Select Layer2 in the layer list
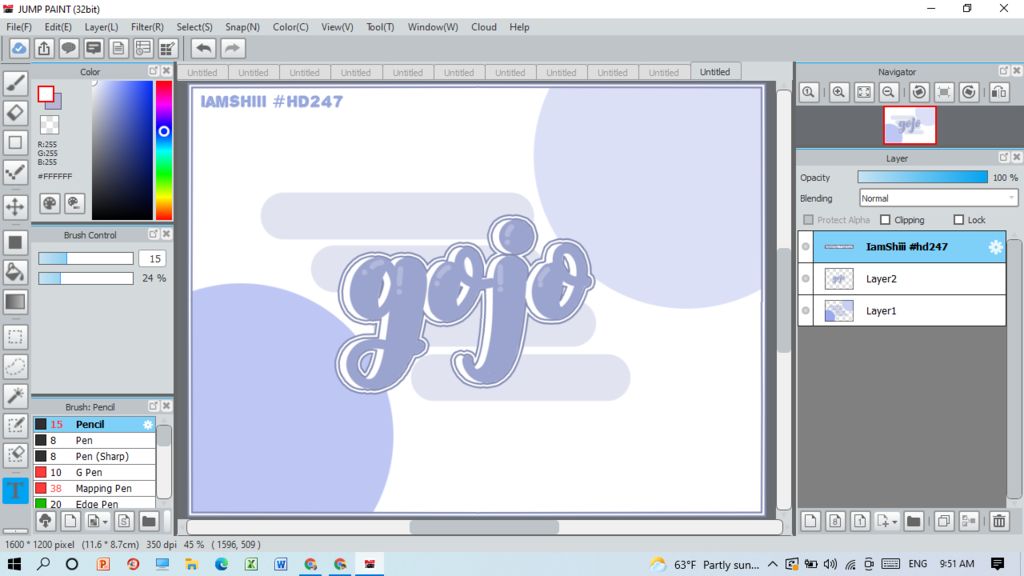Viewport: 1024px width, 576px height. tap(902, 279)
